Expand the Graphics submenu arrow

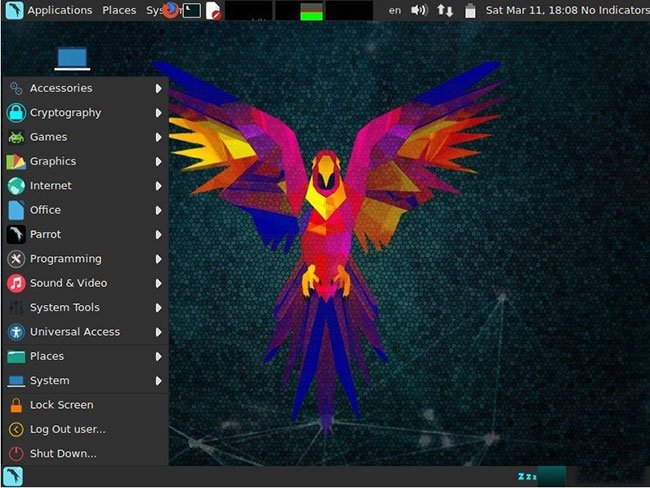pyautogui.click(x=158, y=162)
